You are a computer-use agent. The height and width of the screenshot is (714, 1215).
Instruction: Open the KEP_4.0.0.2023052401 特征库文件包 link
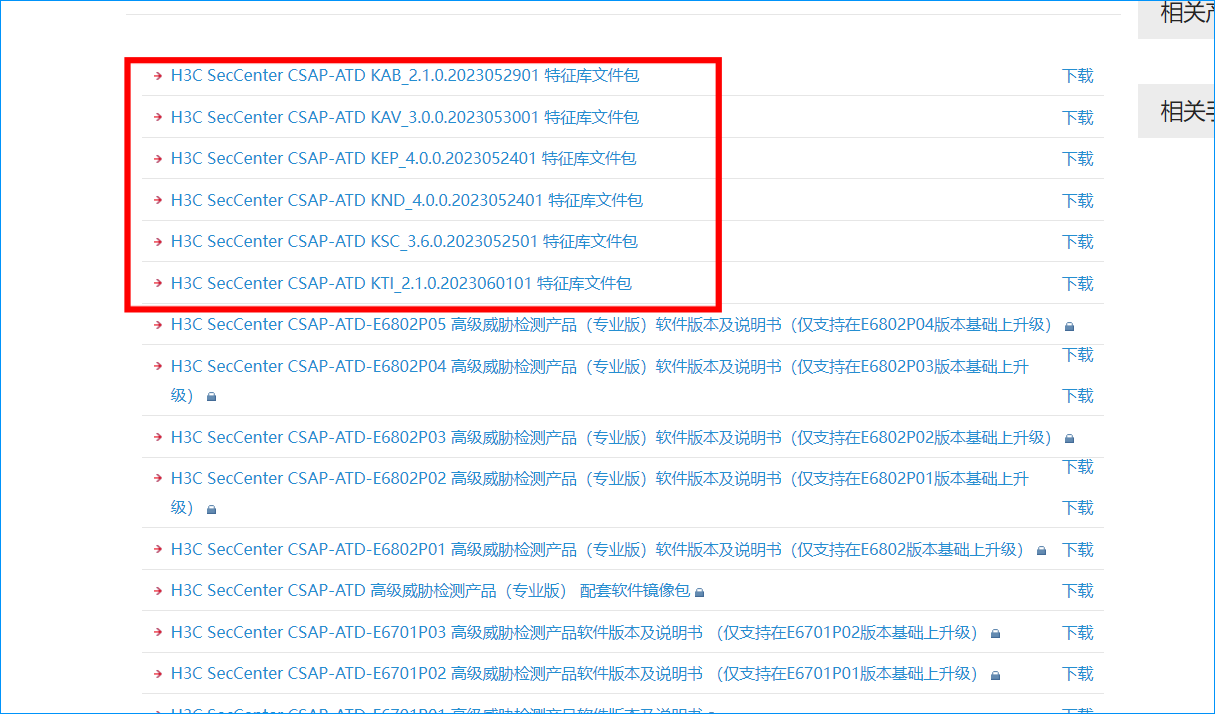pyautogui.click(x=404, y=158)
